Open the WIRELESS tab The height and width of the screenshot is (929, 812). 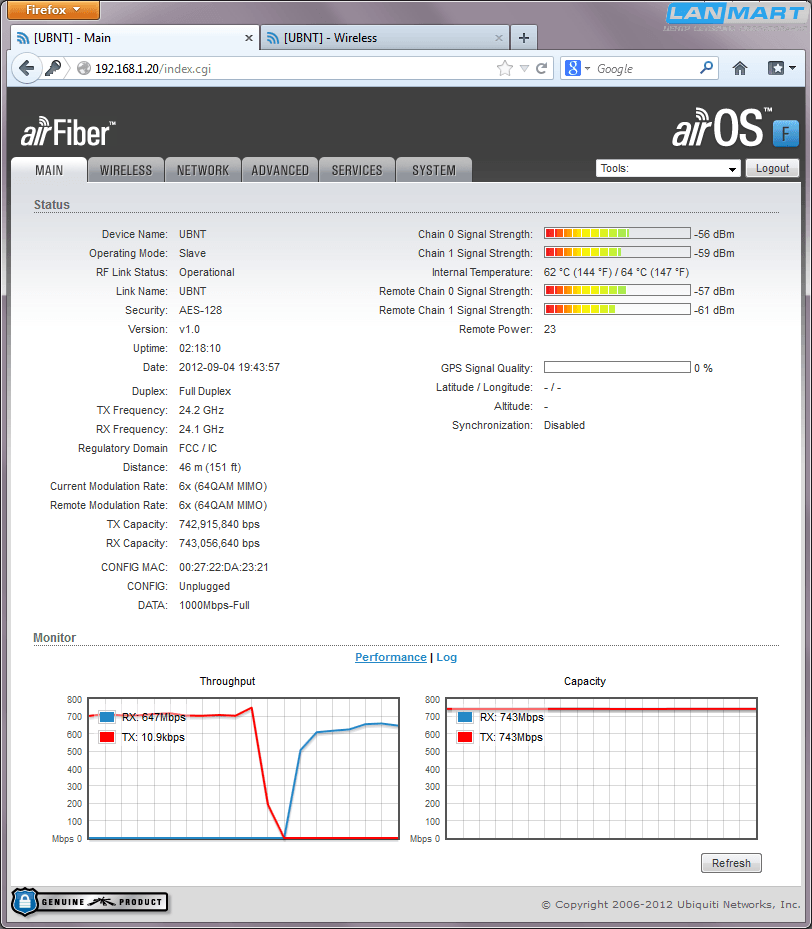[x=126, y=170]
